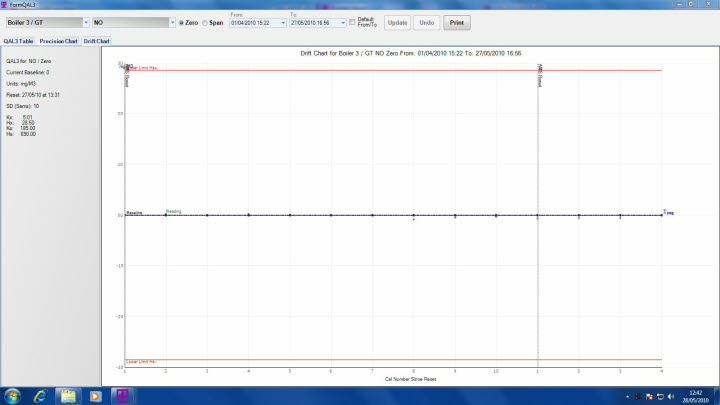Screen dimensions: 720x405
Task: Select the Zero radio button
Action: [x=181, y=22]
